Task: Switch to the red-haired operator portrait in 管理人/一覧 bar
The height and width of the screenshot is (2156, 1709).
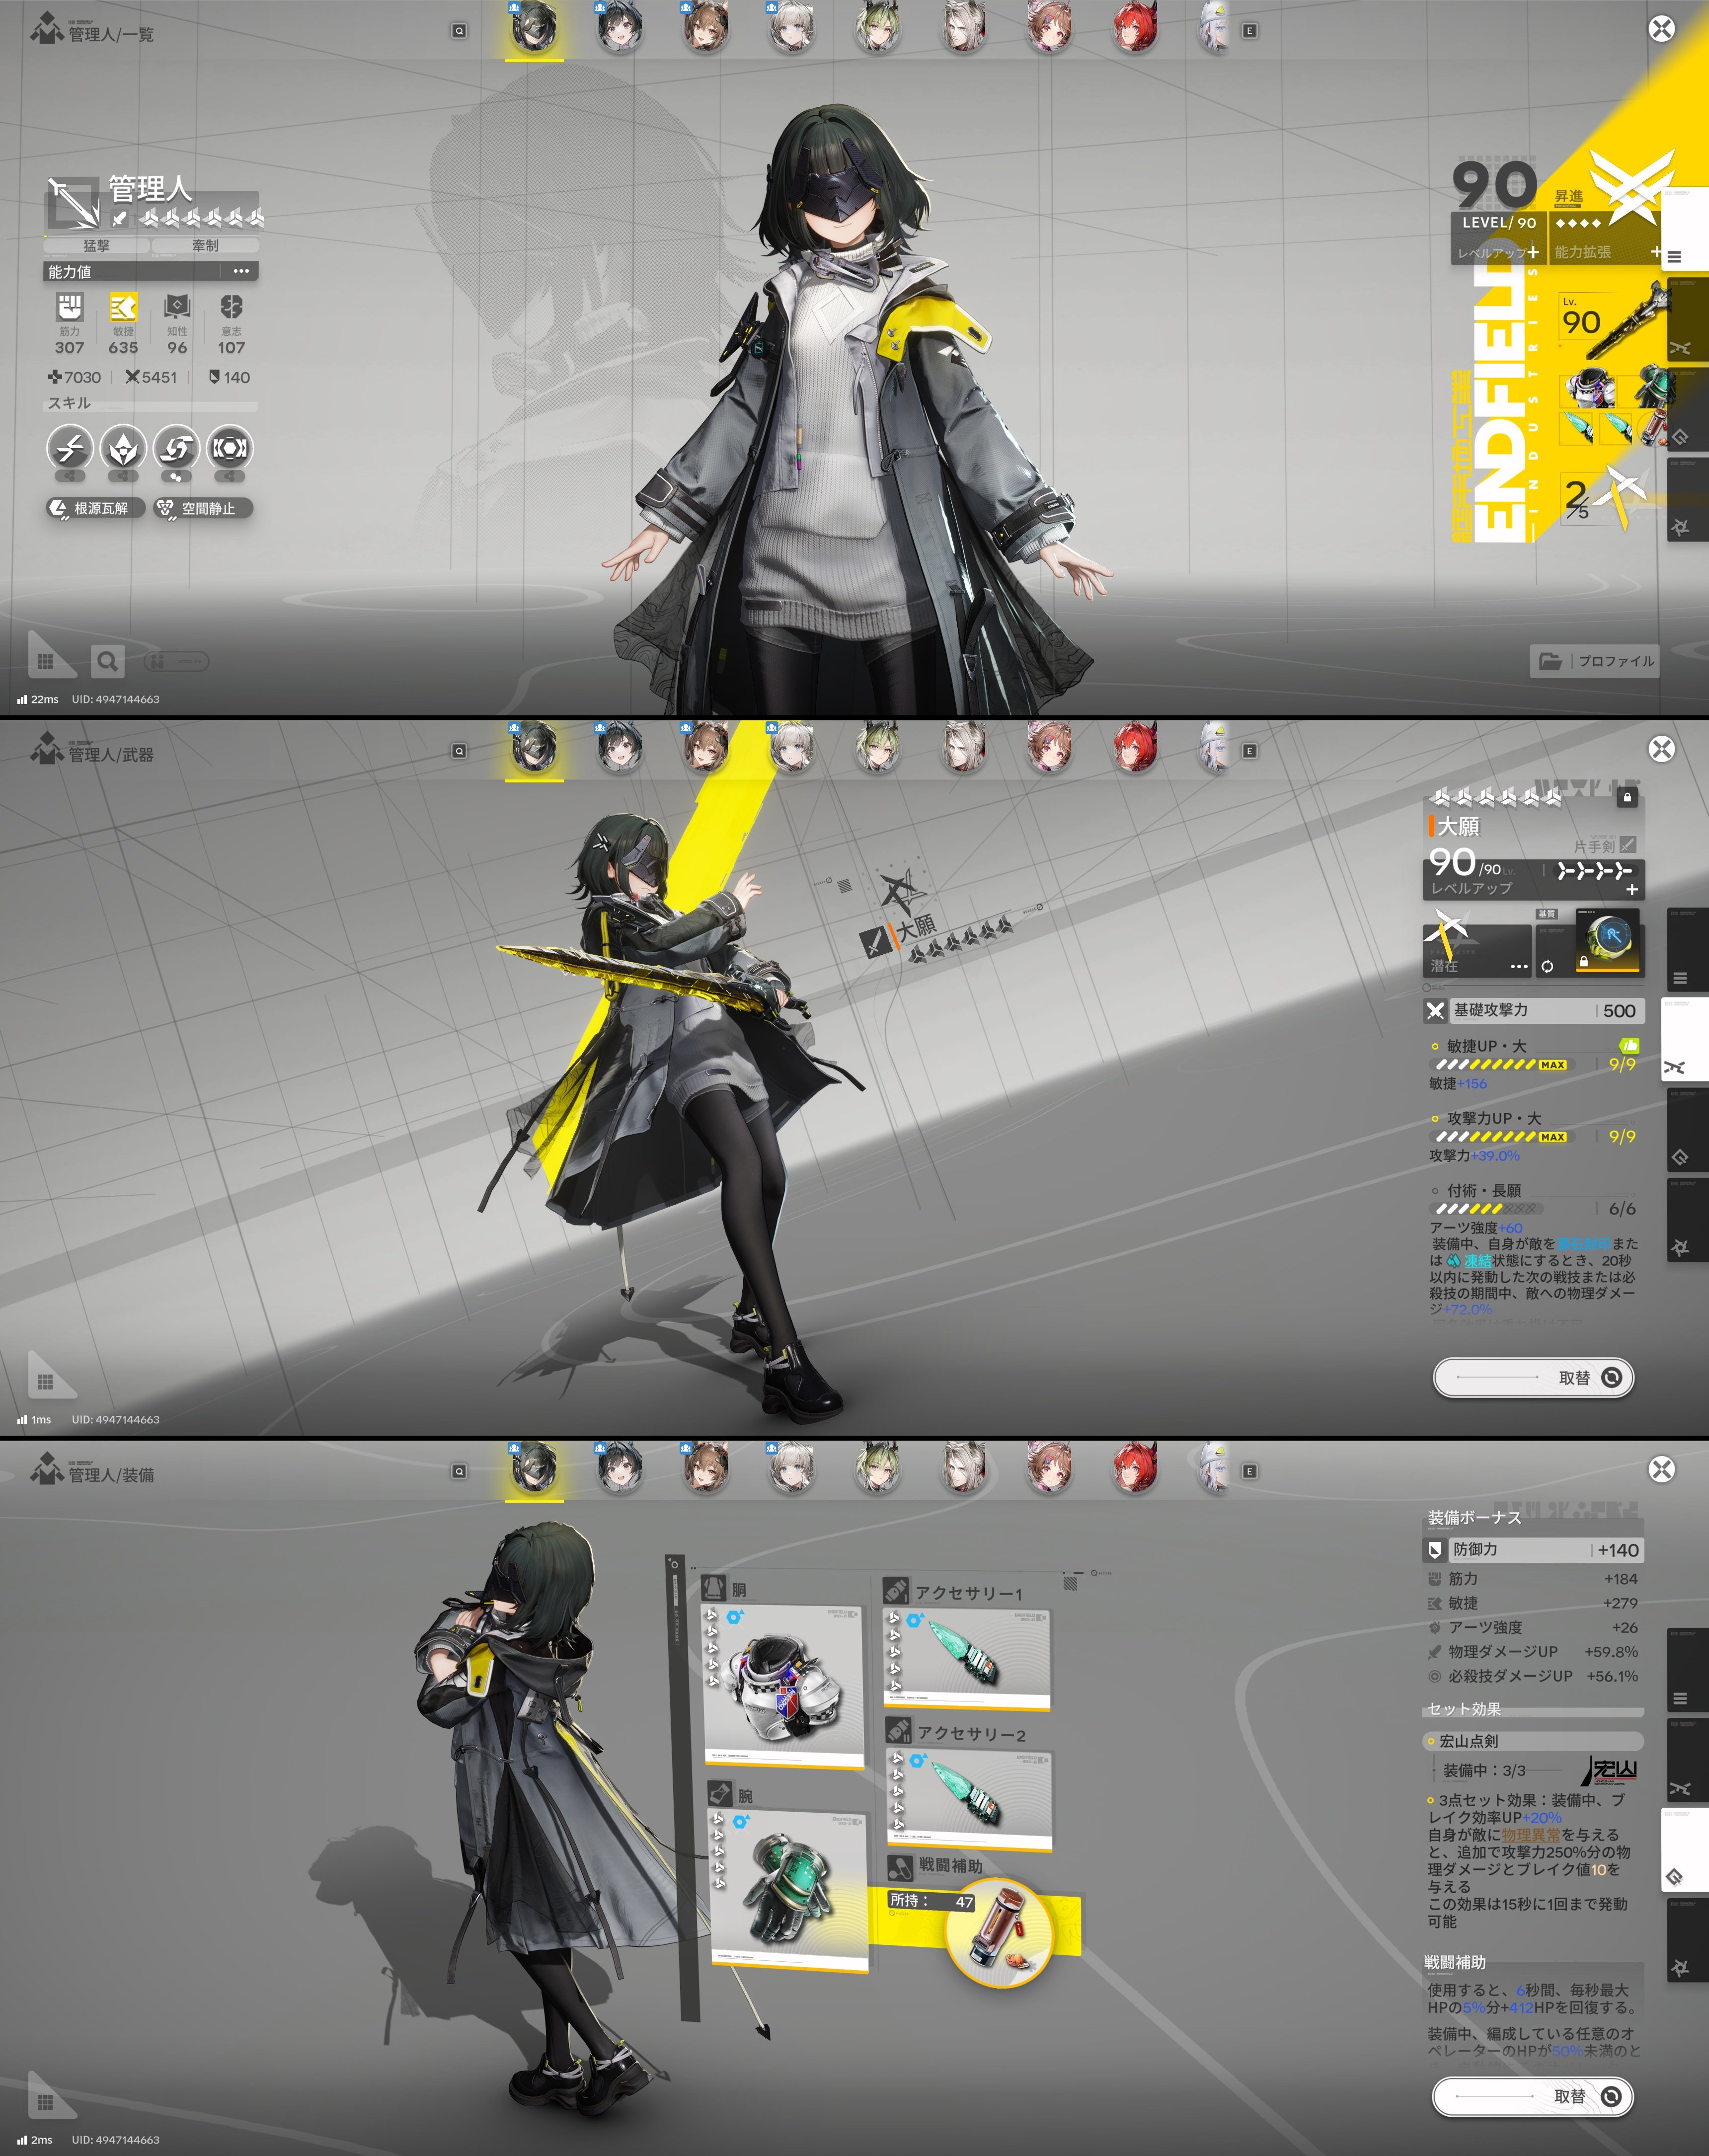Action: click(1135, 28)
